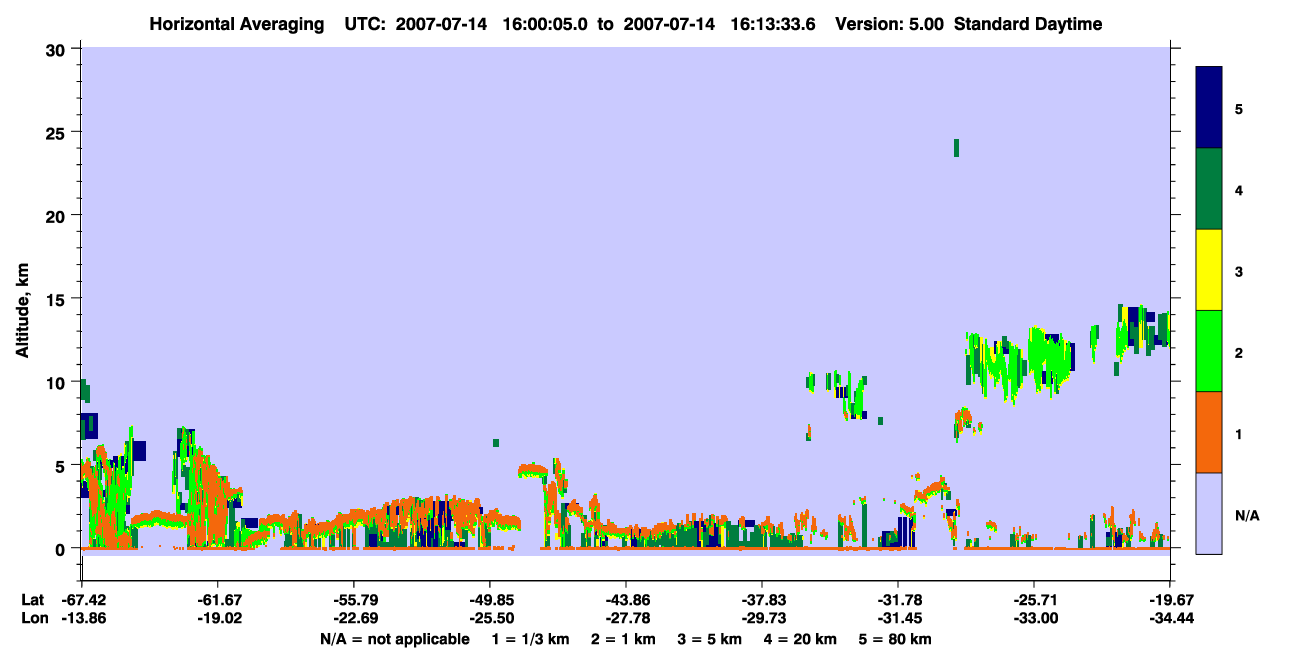
Task: Click longitude value -34.44
Action: (1170, 619)
